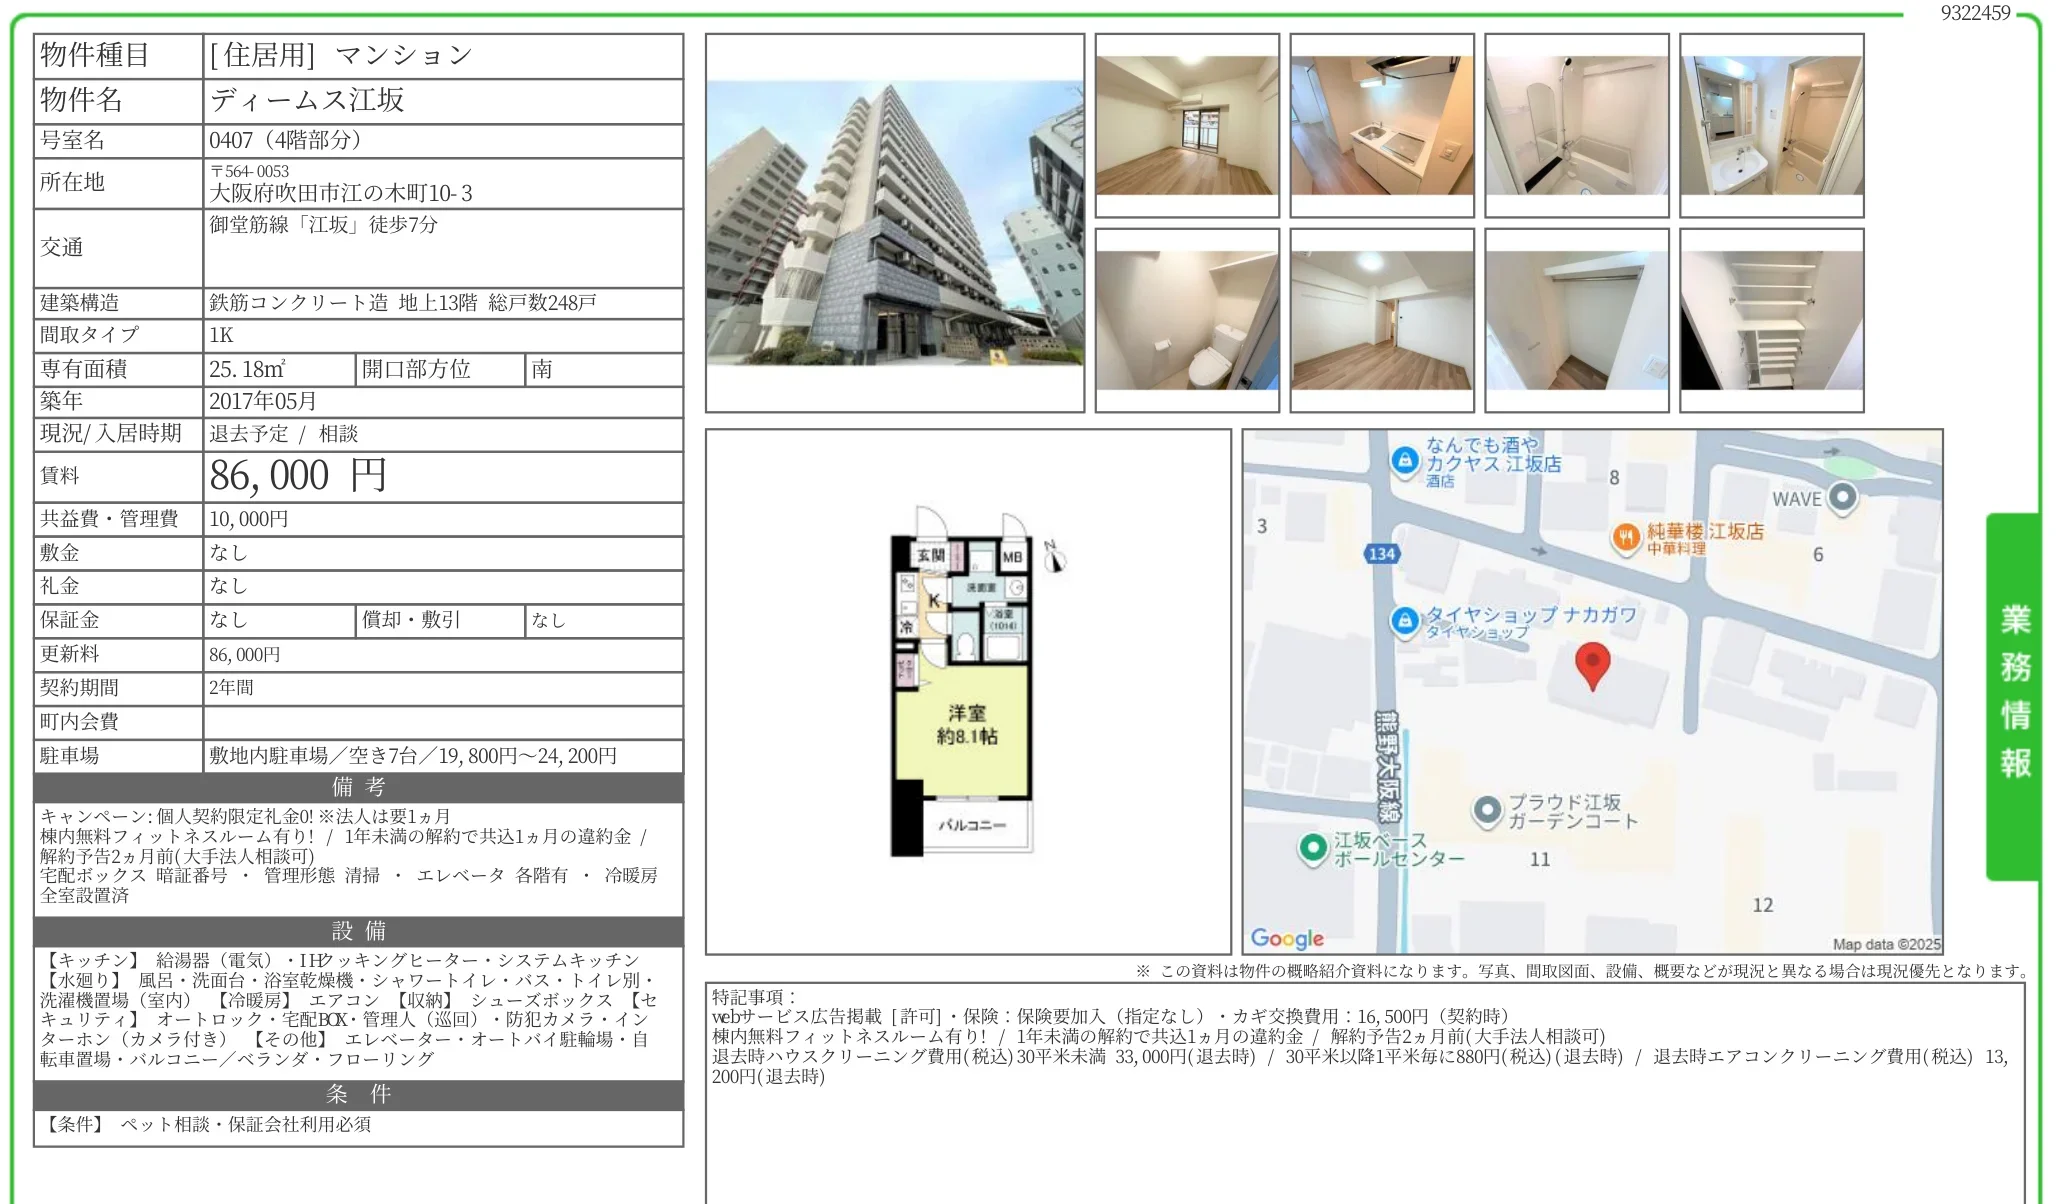
Task: Open the closet with hanging rail photo
Action: (1577, 320)
